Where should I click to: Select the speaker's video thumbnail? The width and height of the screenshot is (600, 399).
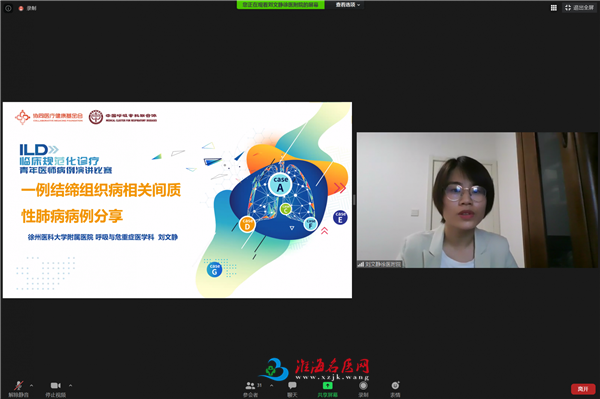477,200
